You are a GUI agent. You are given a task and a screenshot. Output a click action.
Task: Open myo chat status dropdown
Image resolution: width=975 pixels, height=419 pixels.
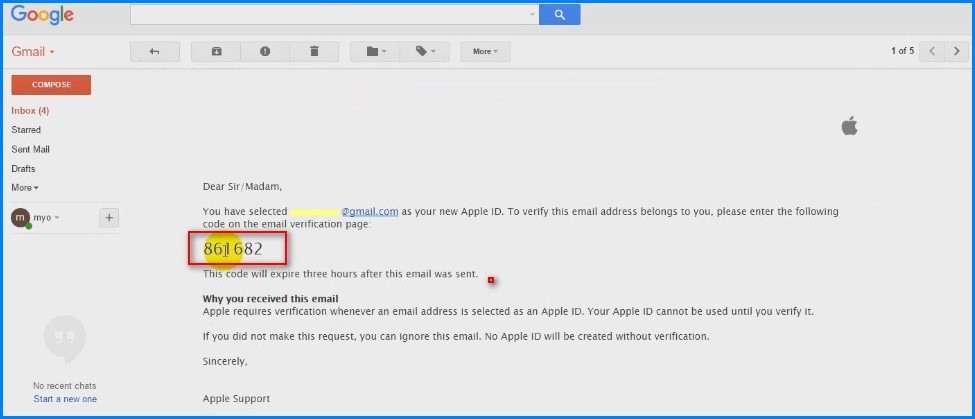(x=57, y=218)
